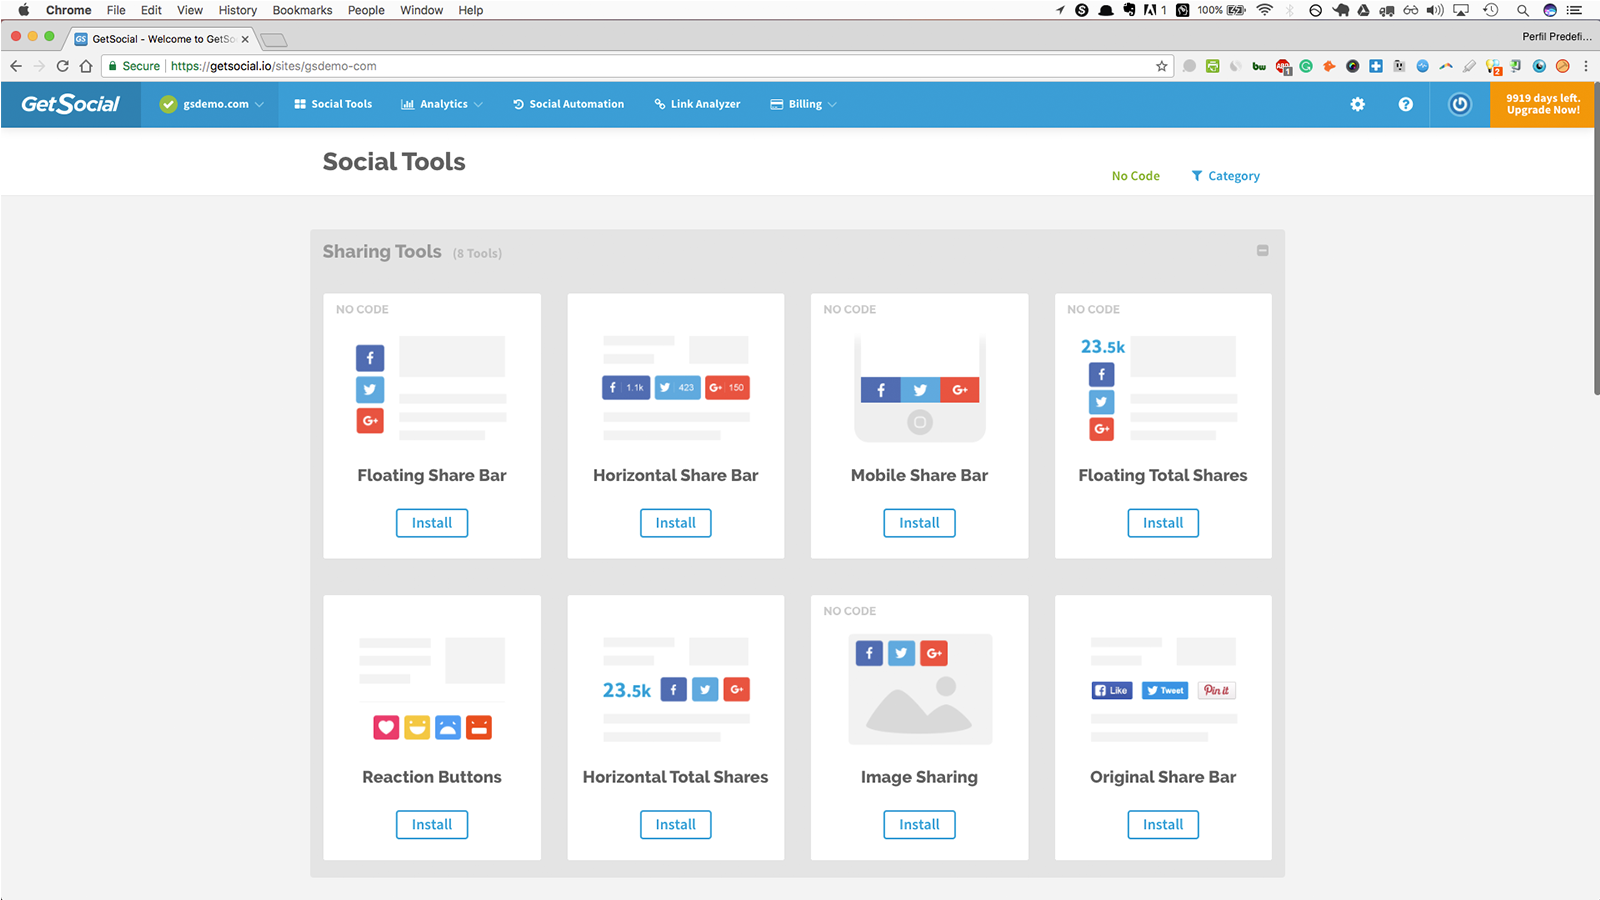Click the Twitter 423 counter in Horizontal Share Bar
Image resolution: width=1600 pixels, height=900 pixels.
point(677,387)
